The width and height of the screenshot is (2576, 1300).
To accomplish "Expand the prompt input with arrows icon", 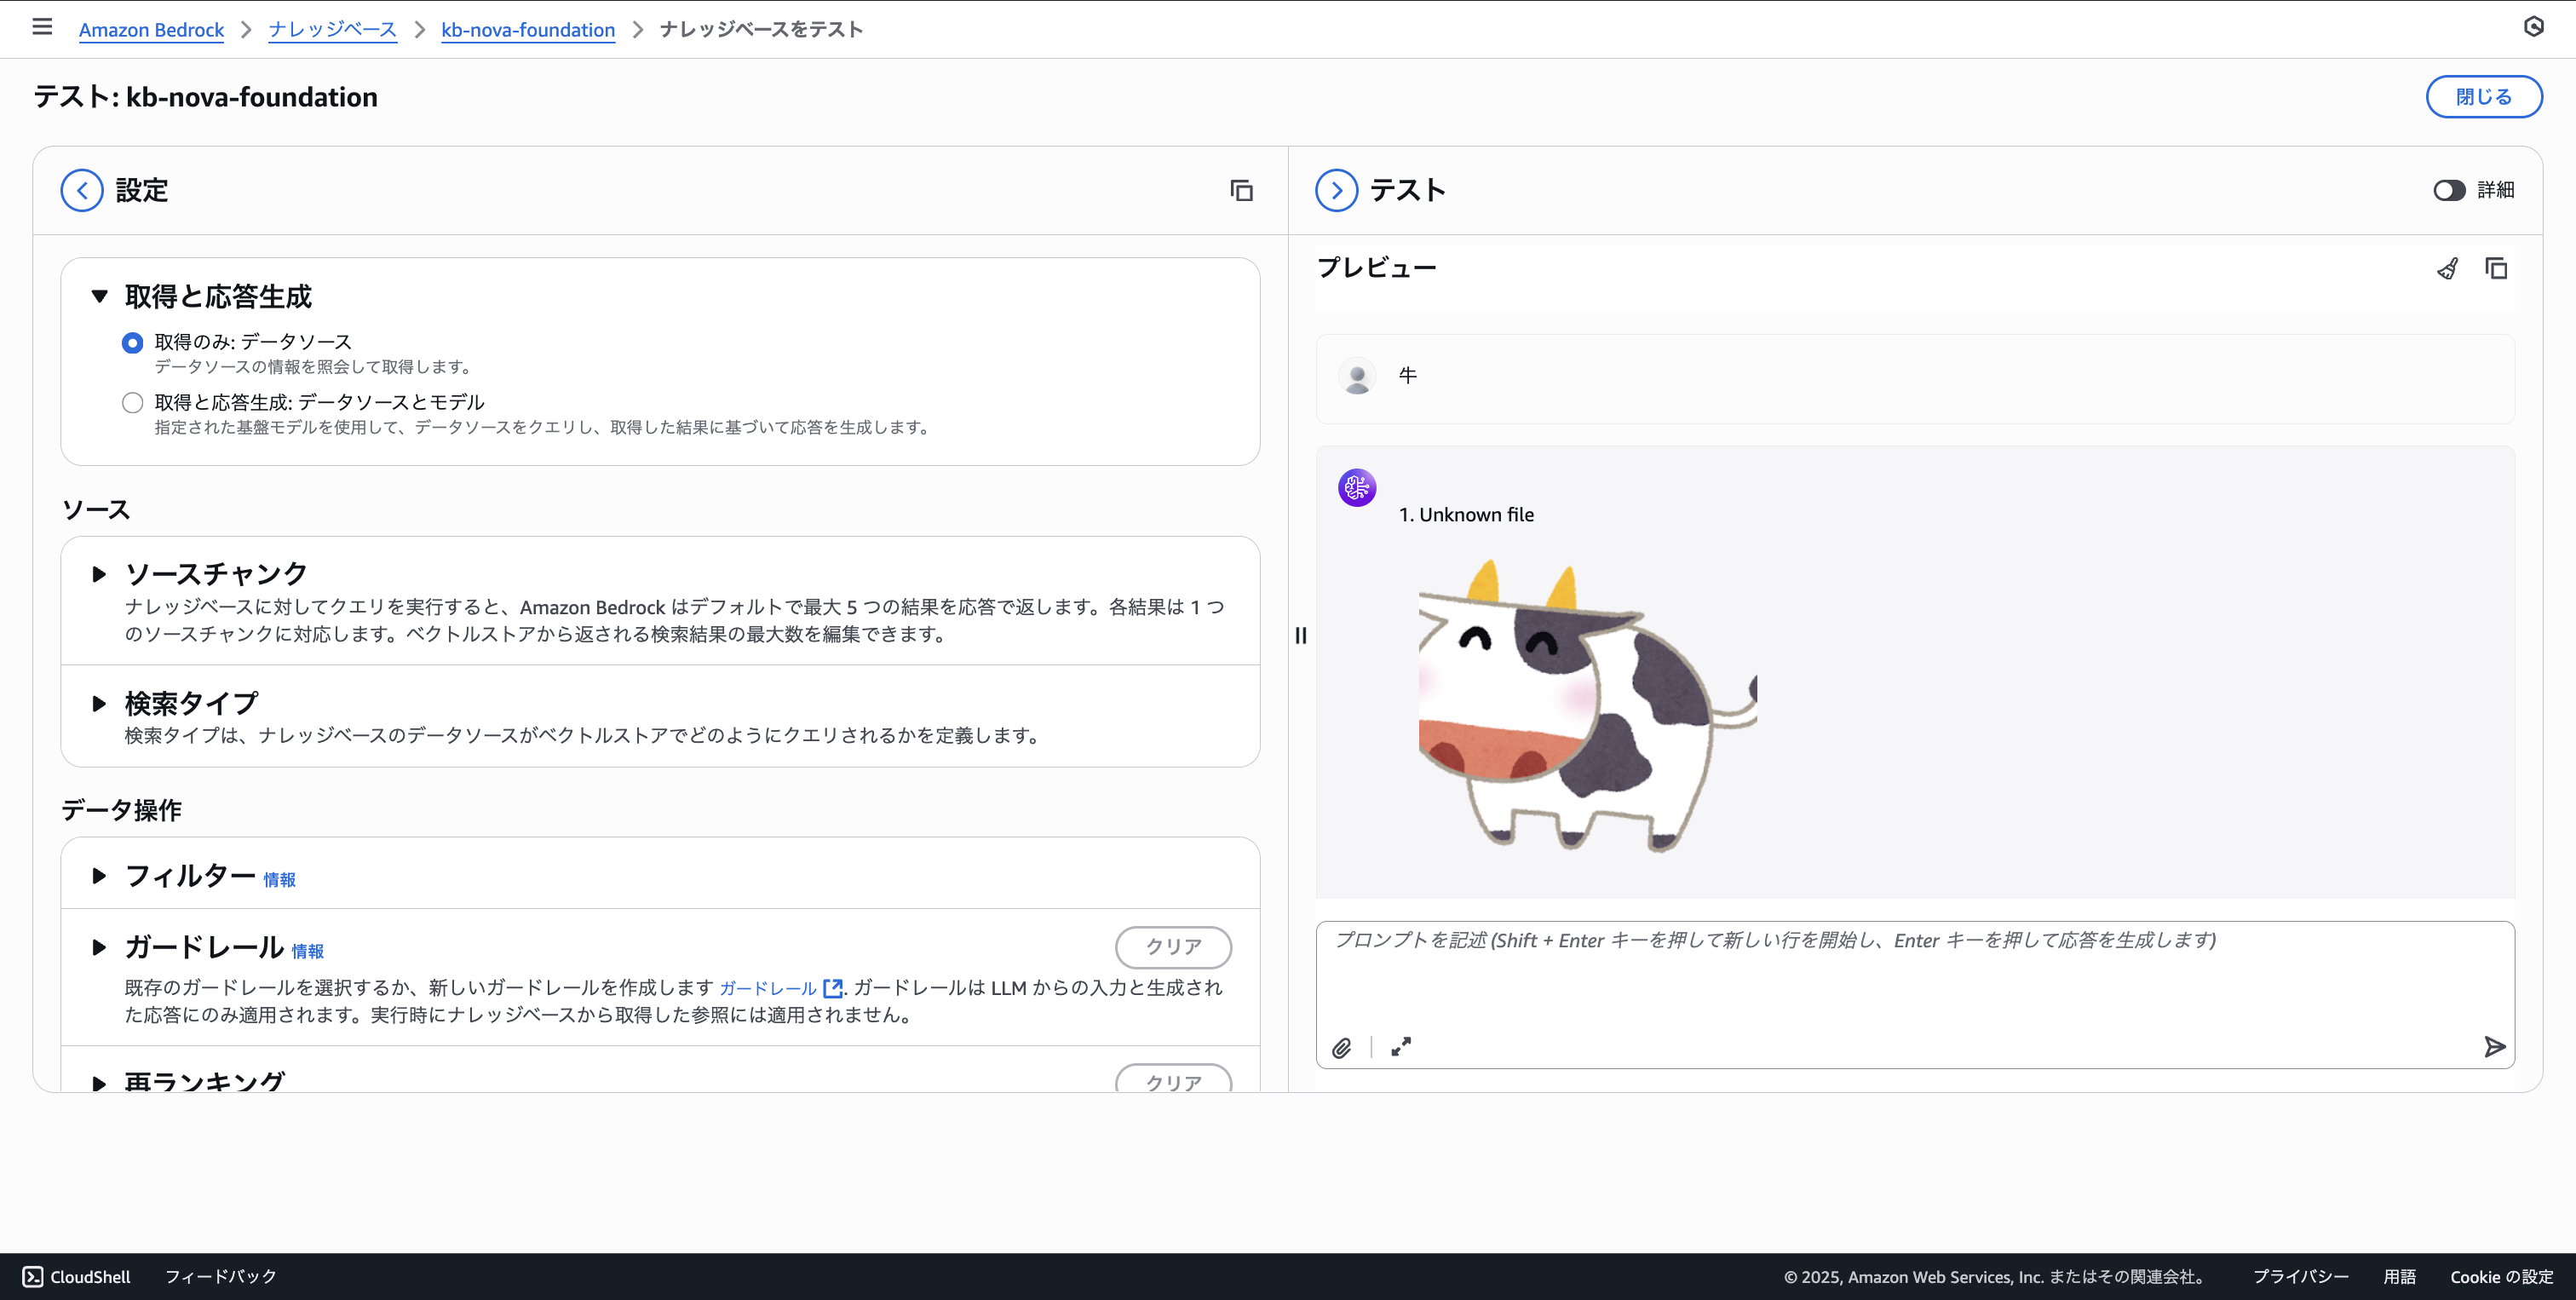I will point(1401,1046).
